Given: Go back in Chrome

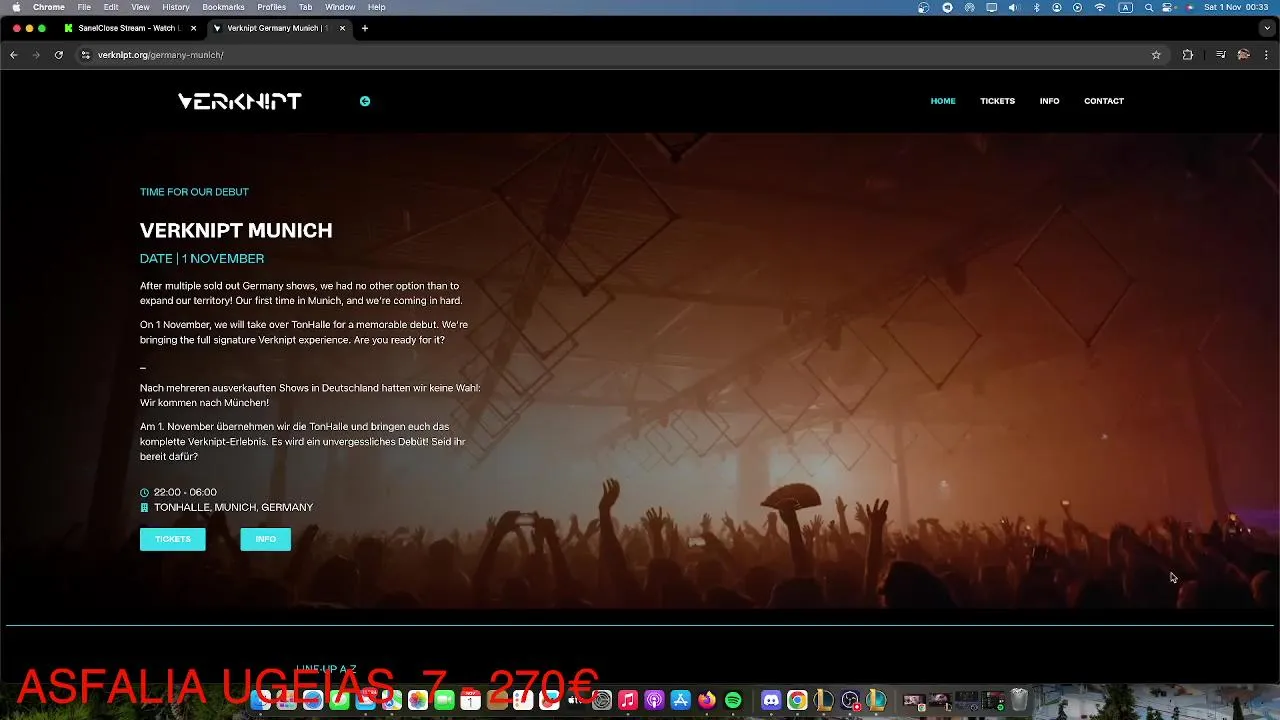Looking at the screenshot, I should [x=13, y=55].
